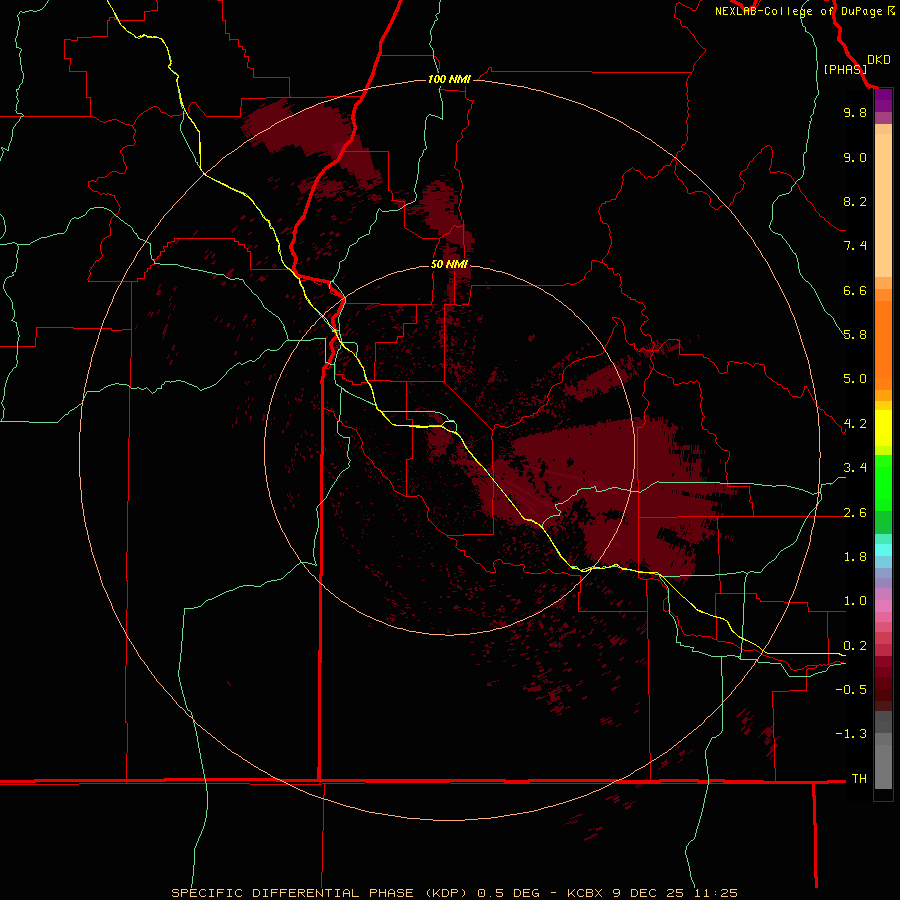This screenshot has width=900, height=900.
Task: Click the "DKD" label above color scale
Action: (x=879, y=60)
